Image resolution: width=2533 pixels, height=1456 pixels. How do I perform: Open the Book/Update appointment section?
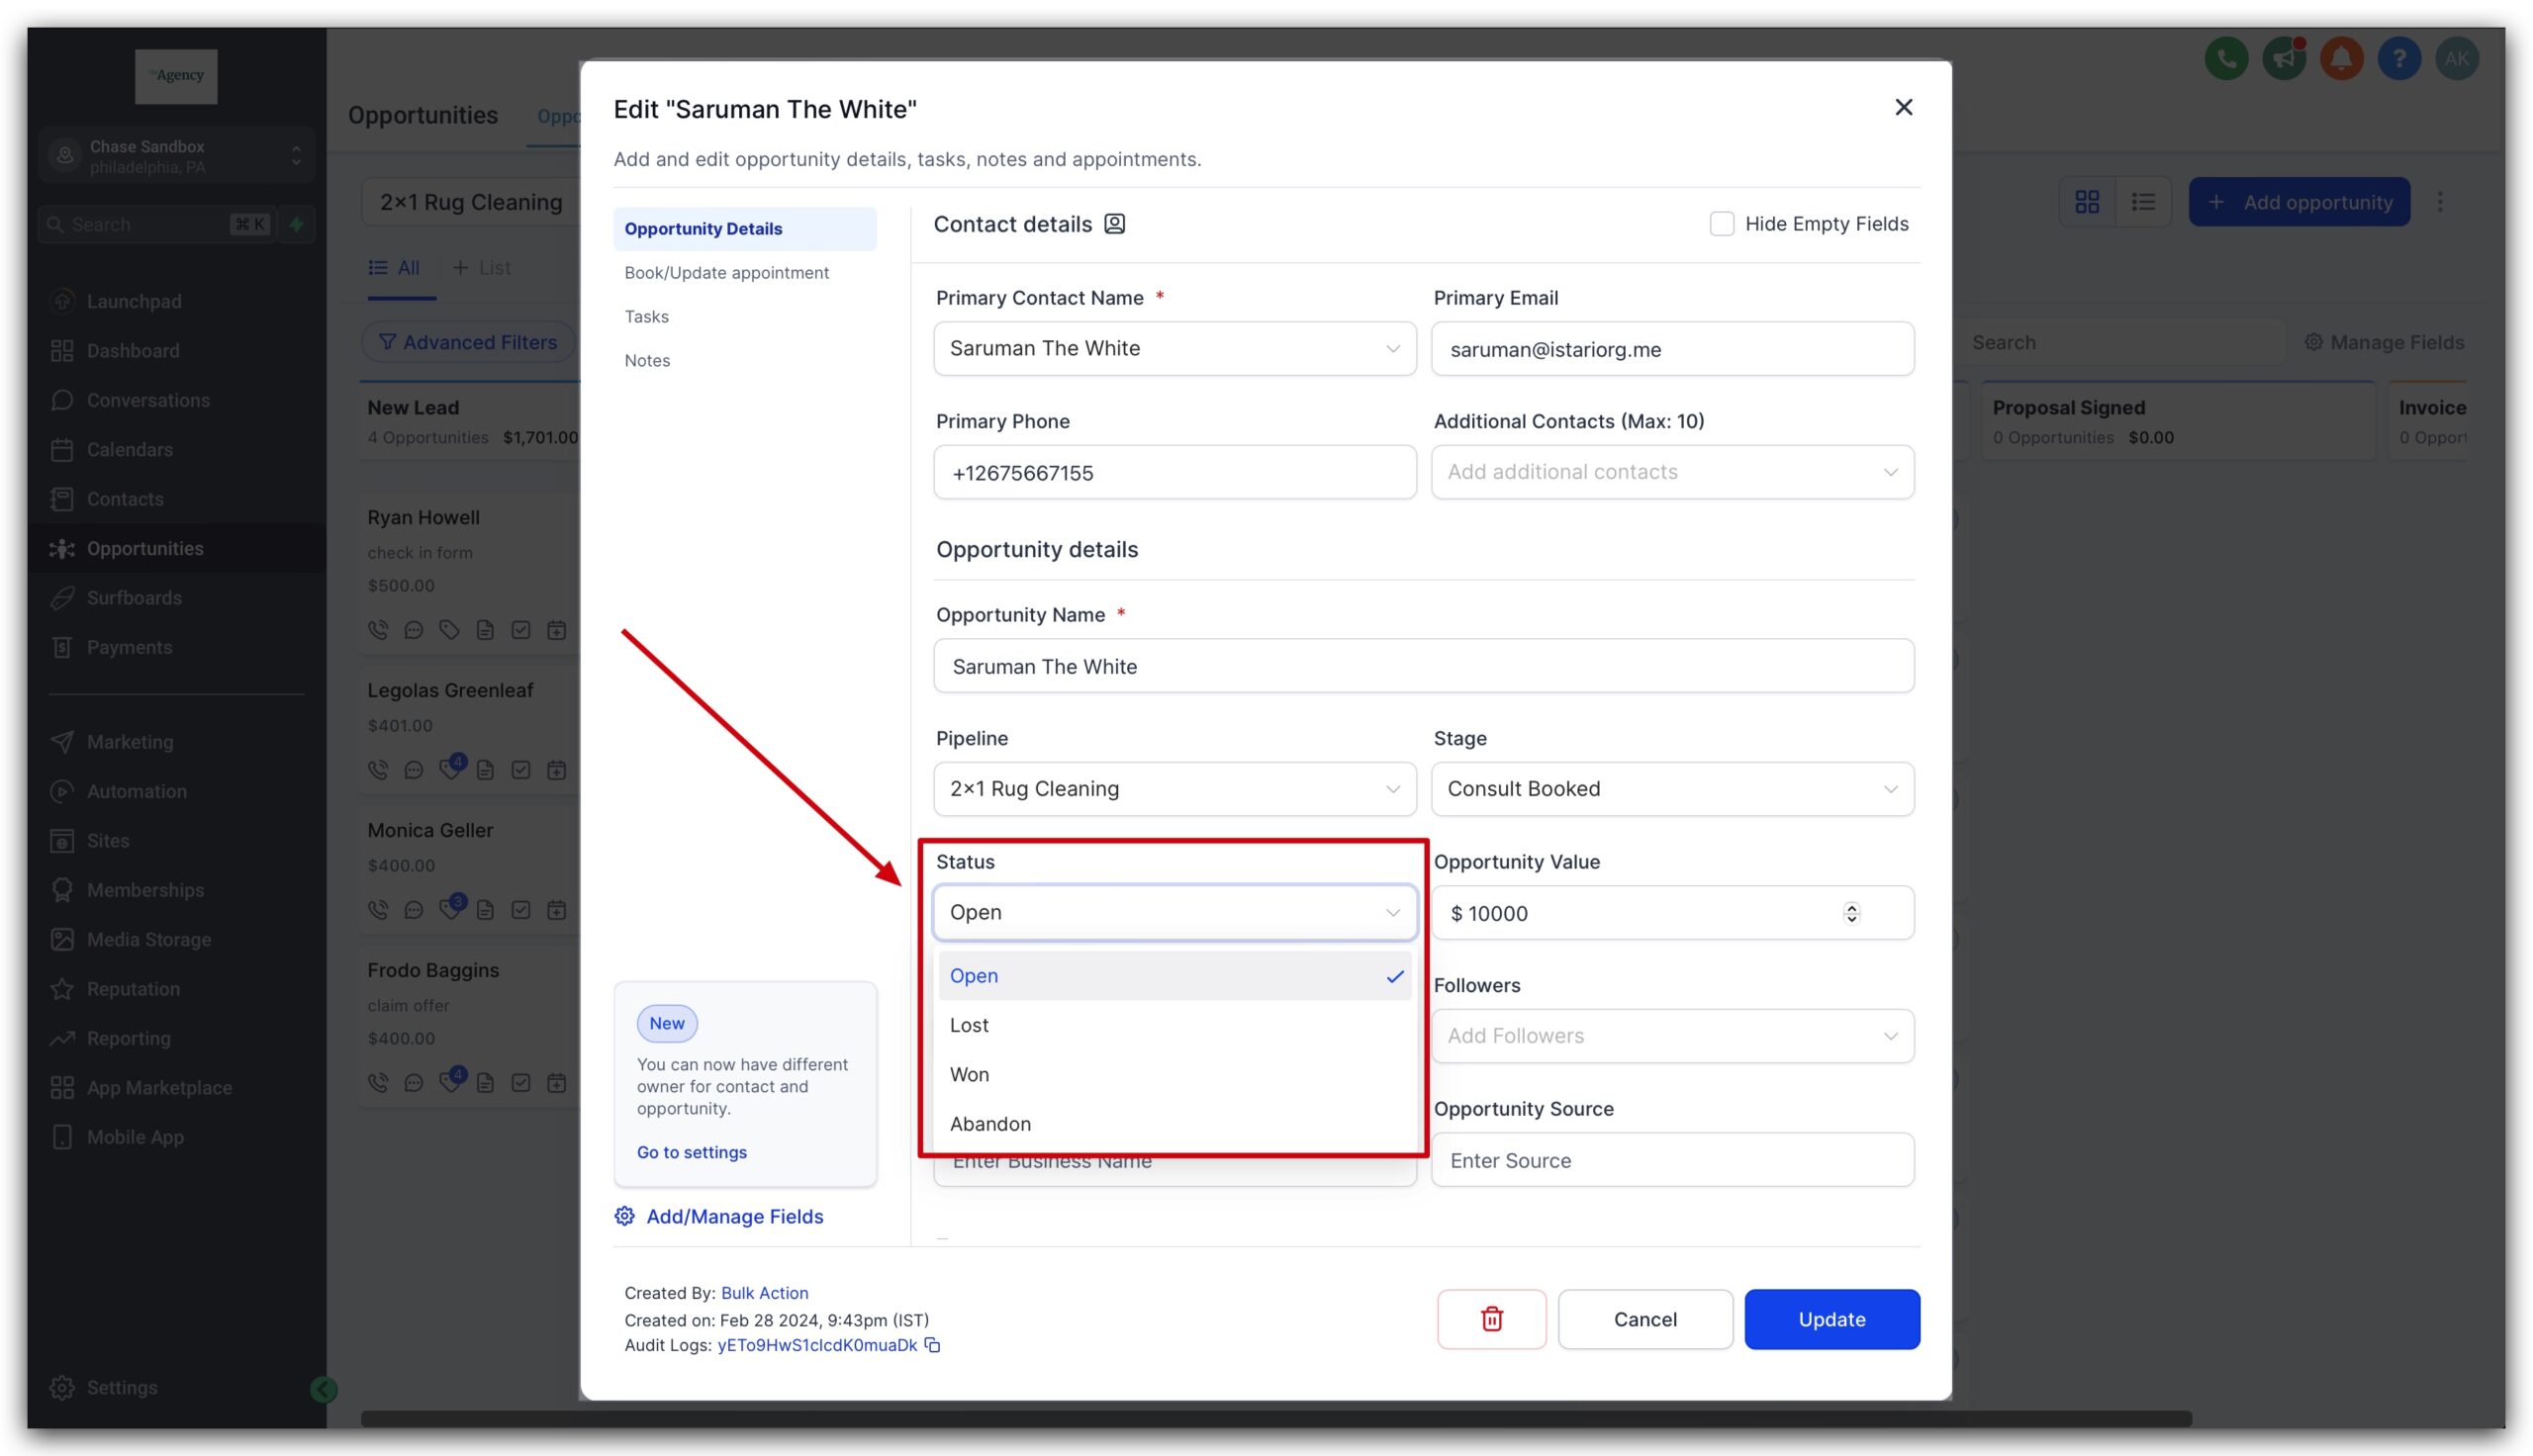click(x=727, y=272)
